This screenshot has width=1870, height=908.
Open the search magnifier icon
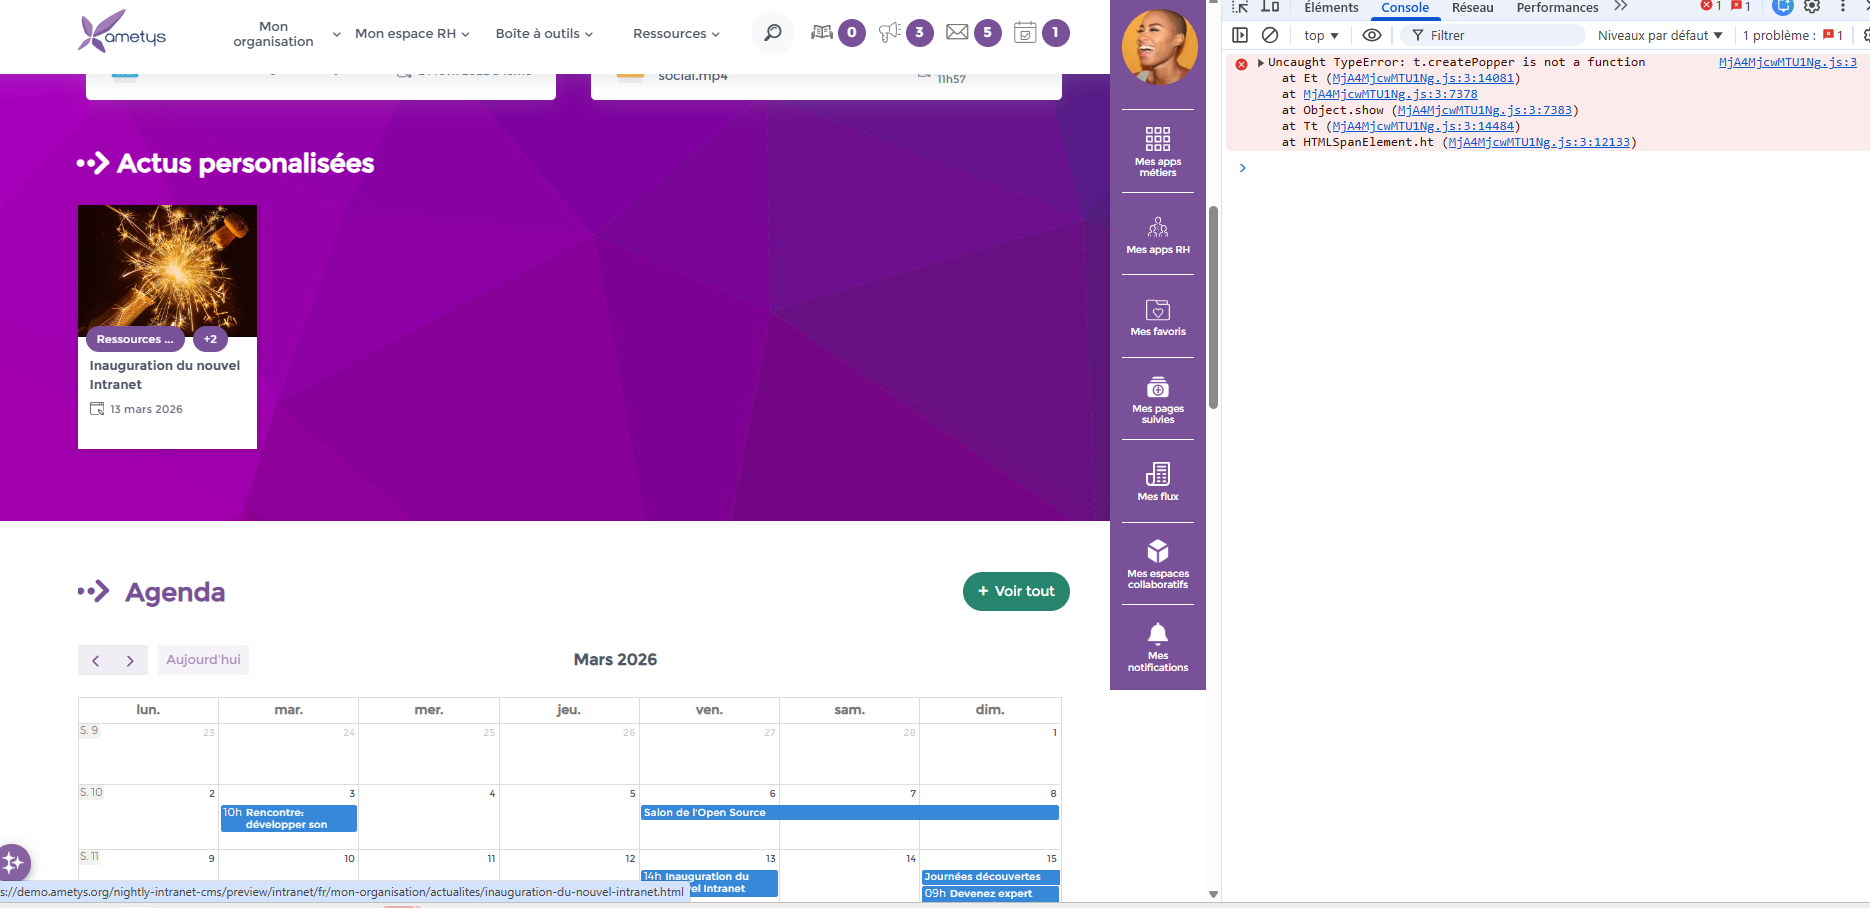772,33
